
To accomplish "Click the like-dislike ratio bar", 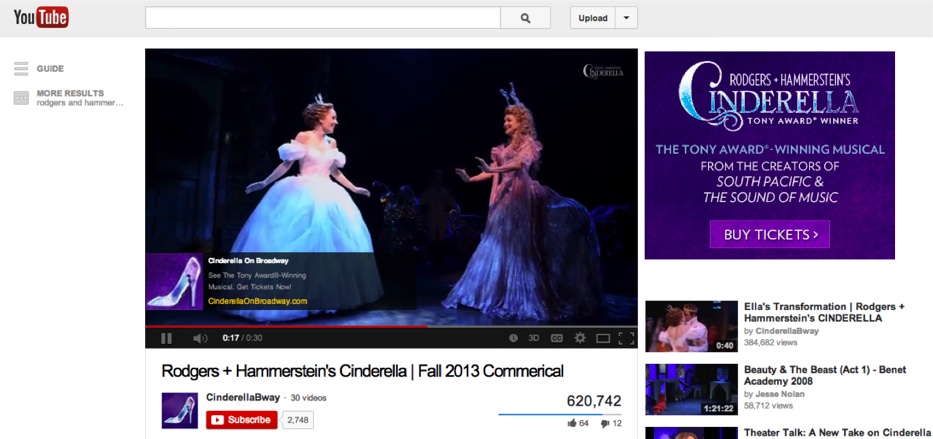I will [560, 414].
